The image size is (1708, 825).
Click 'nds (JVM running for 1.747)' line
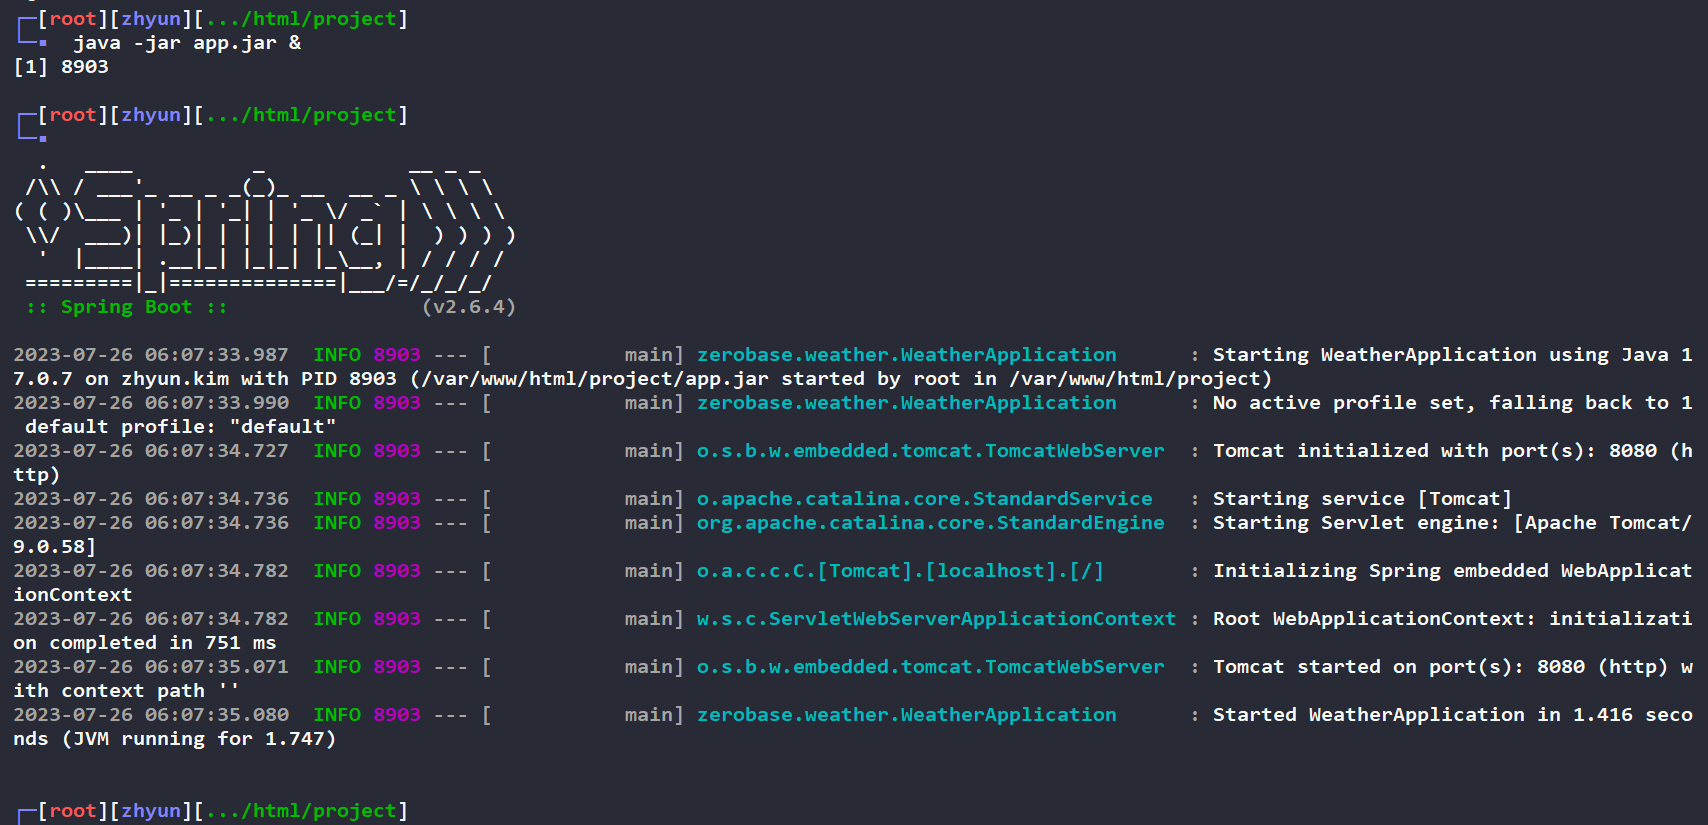[175, 739]
